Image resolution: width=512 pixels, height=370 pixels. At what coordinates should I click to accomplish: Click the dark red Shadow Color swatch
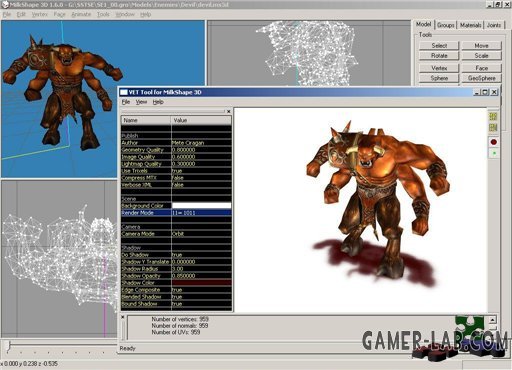[x=201, y=283]
